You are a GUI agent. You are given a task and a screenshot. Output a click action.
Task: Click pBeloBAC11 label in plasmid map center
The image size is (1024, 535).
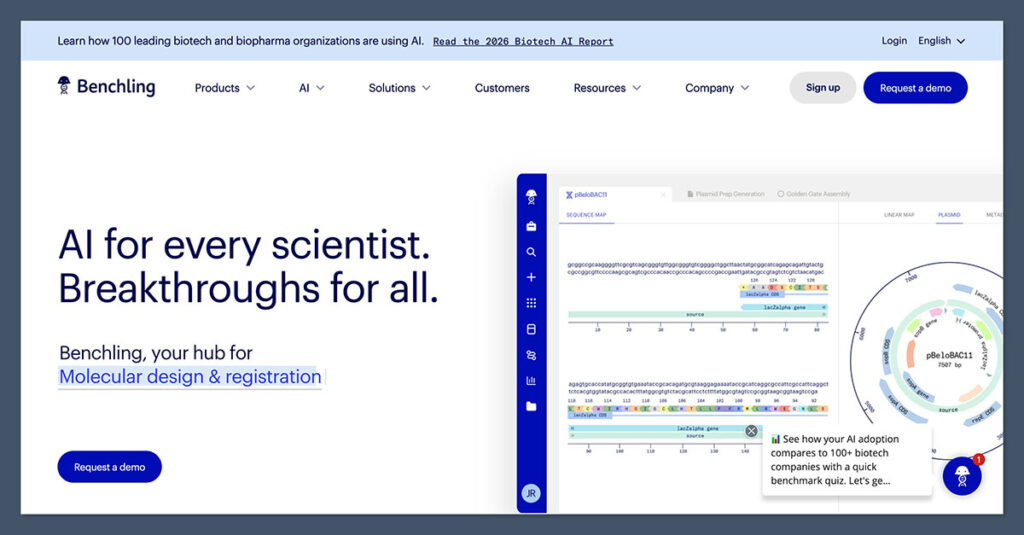(949, 355)
